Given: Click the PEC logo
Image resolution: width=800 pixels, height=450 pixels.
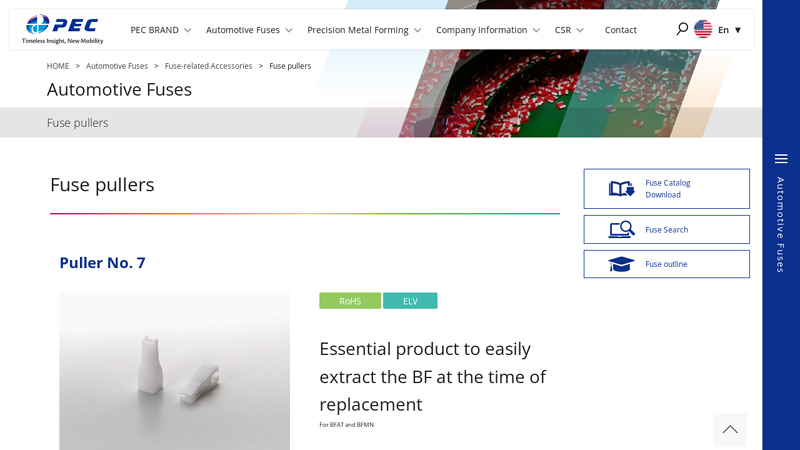Looking at the screenshot, I should click(62, 29).
